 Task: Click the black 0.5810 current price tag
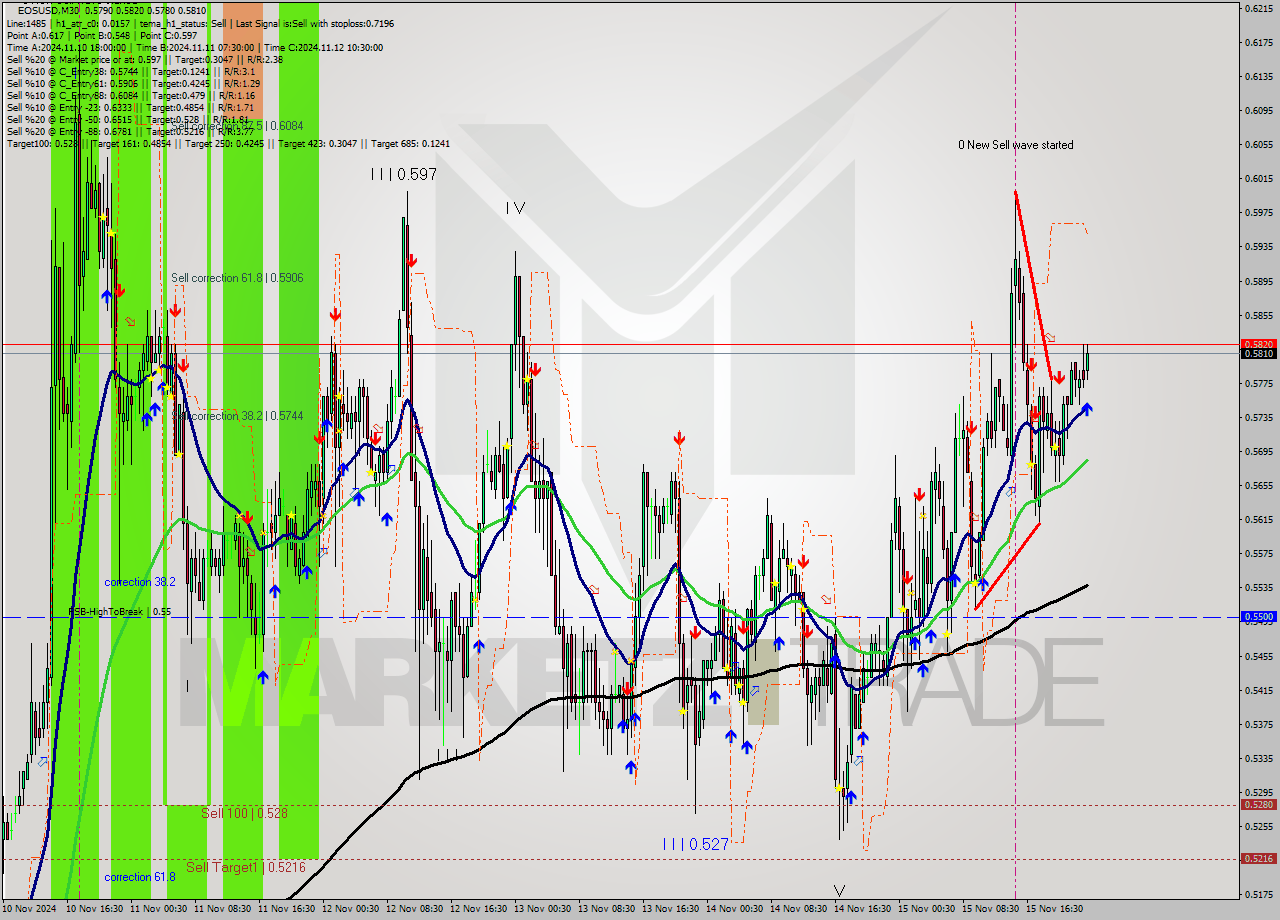click(1258, 354)
